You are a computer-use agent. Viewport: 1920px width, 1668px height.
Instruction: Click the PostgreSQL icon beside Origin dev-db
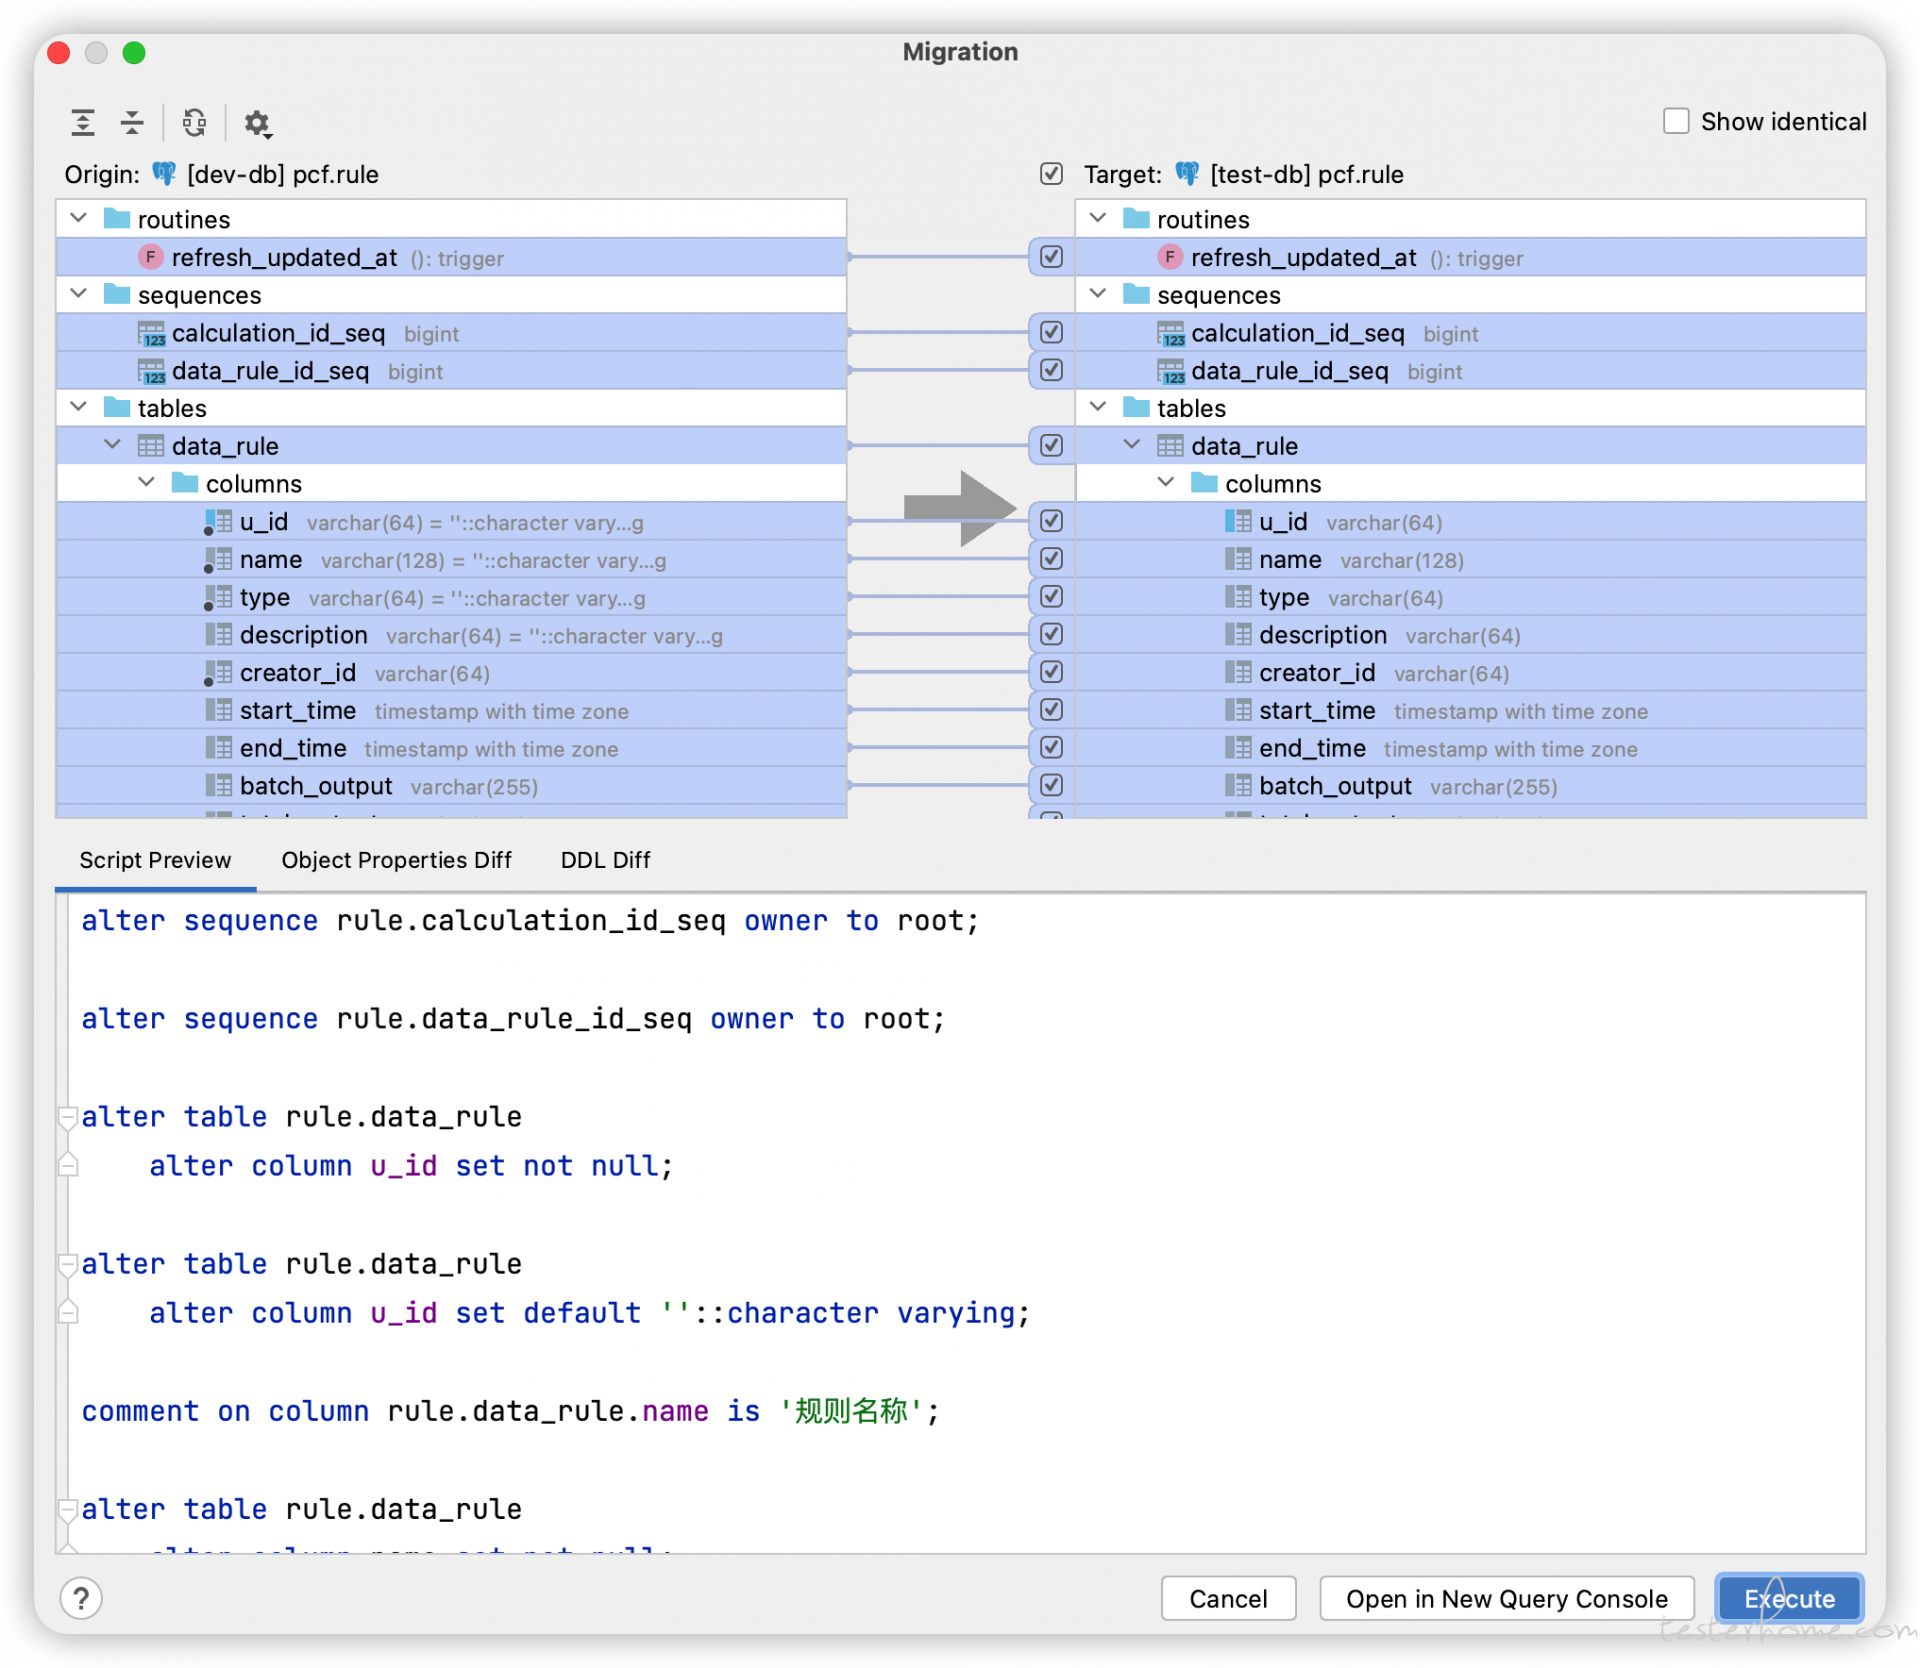[x=164, y=174]
